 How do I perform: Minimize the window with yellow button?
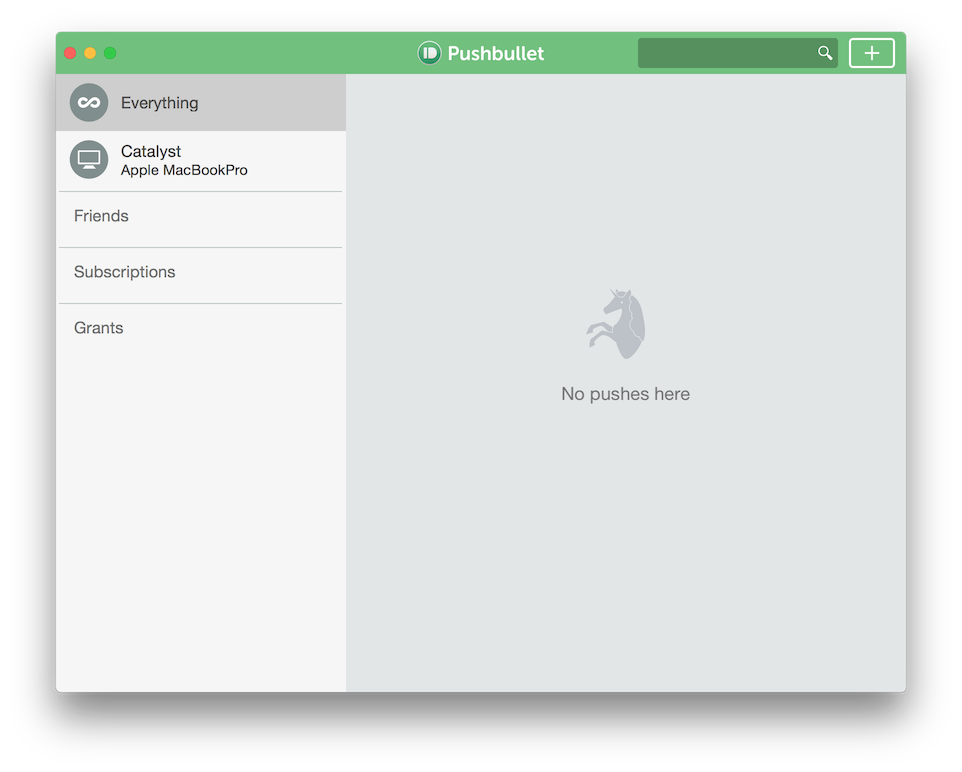tap(90, 53)
